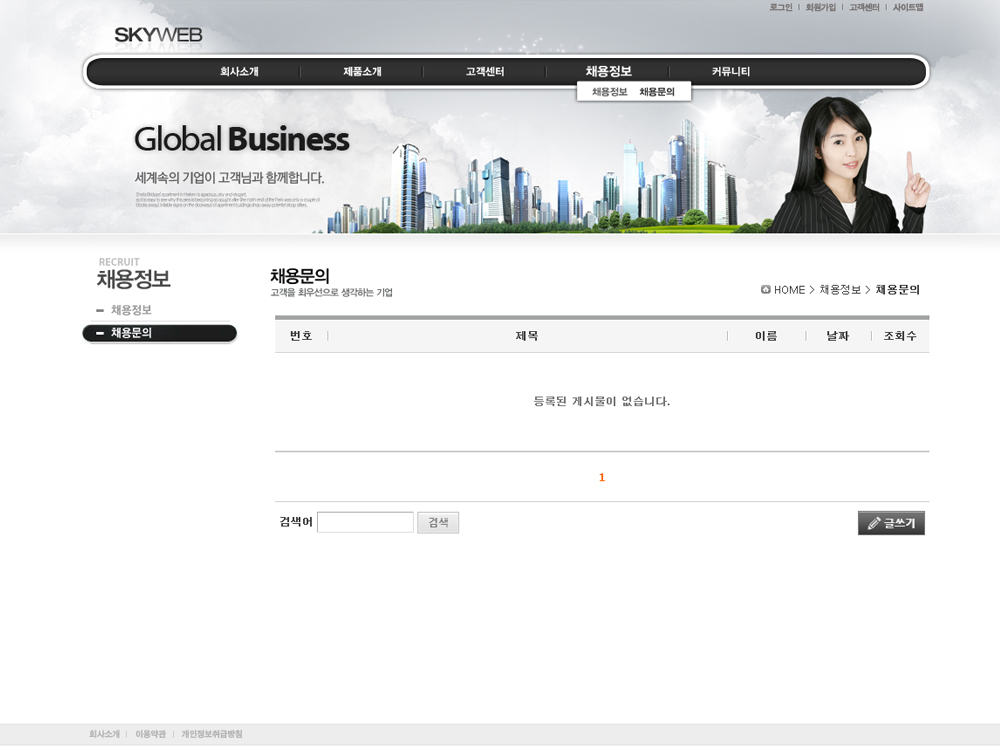Select 회사소개 in the main navigation bar
1000x750 pixels.
[x=239, y=72]
